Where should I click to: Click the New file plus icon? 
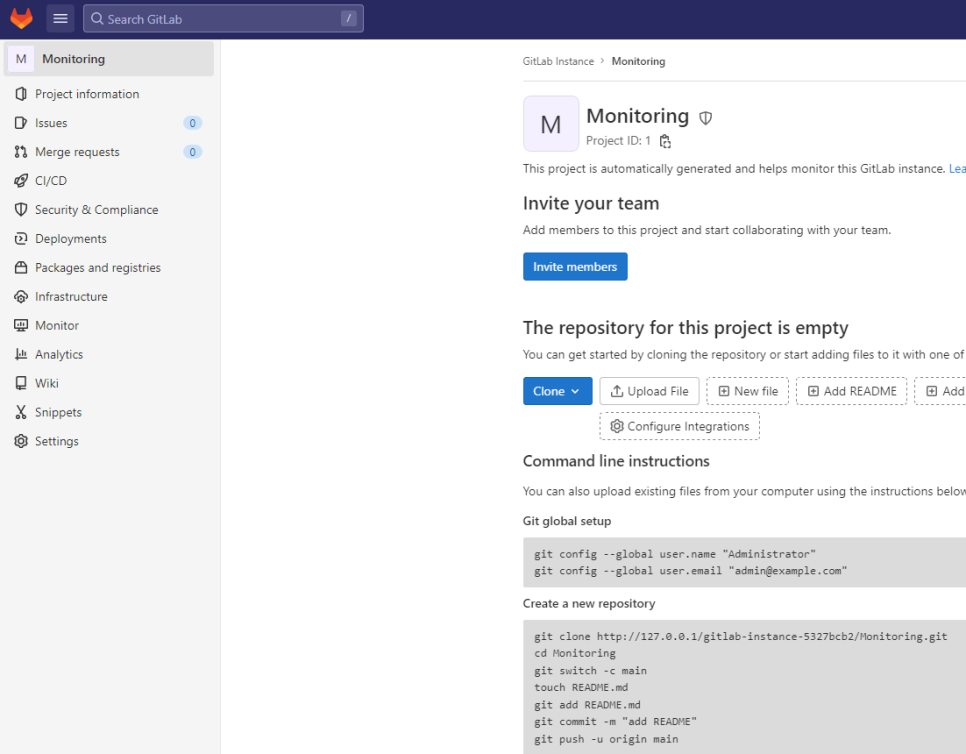click(724, 391)
